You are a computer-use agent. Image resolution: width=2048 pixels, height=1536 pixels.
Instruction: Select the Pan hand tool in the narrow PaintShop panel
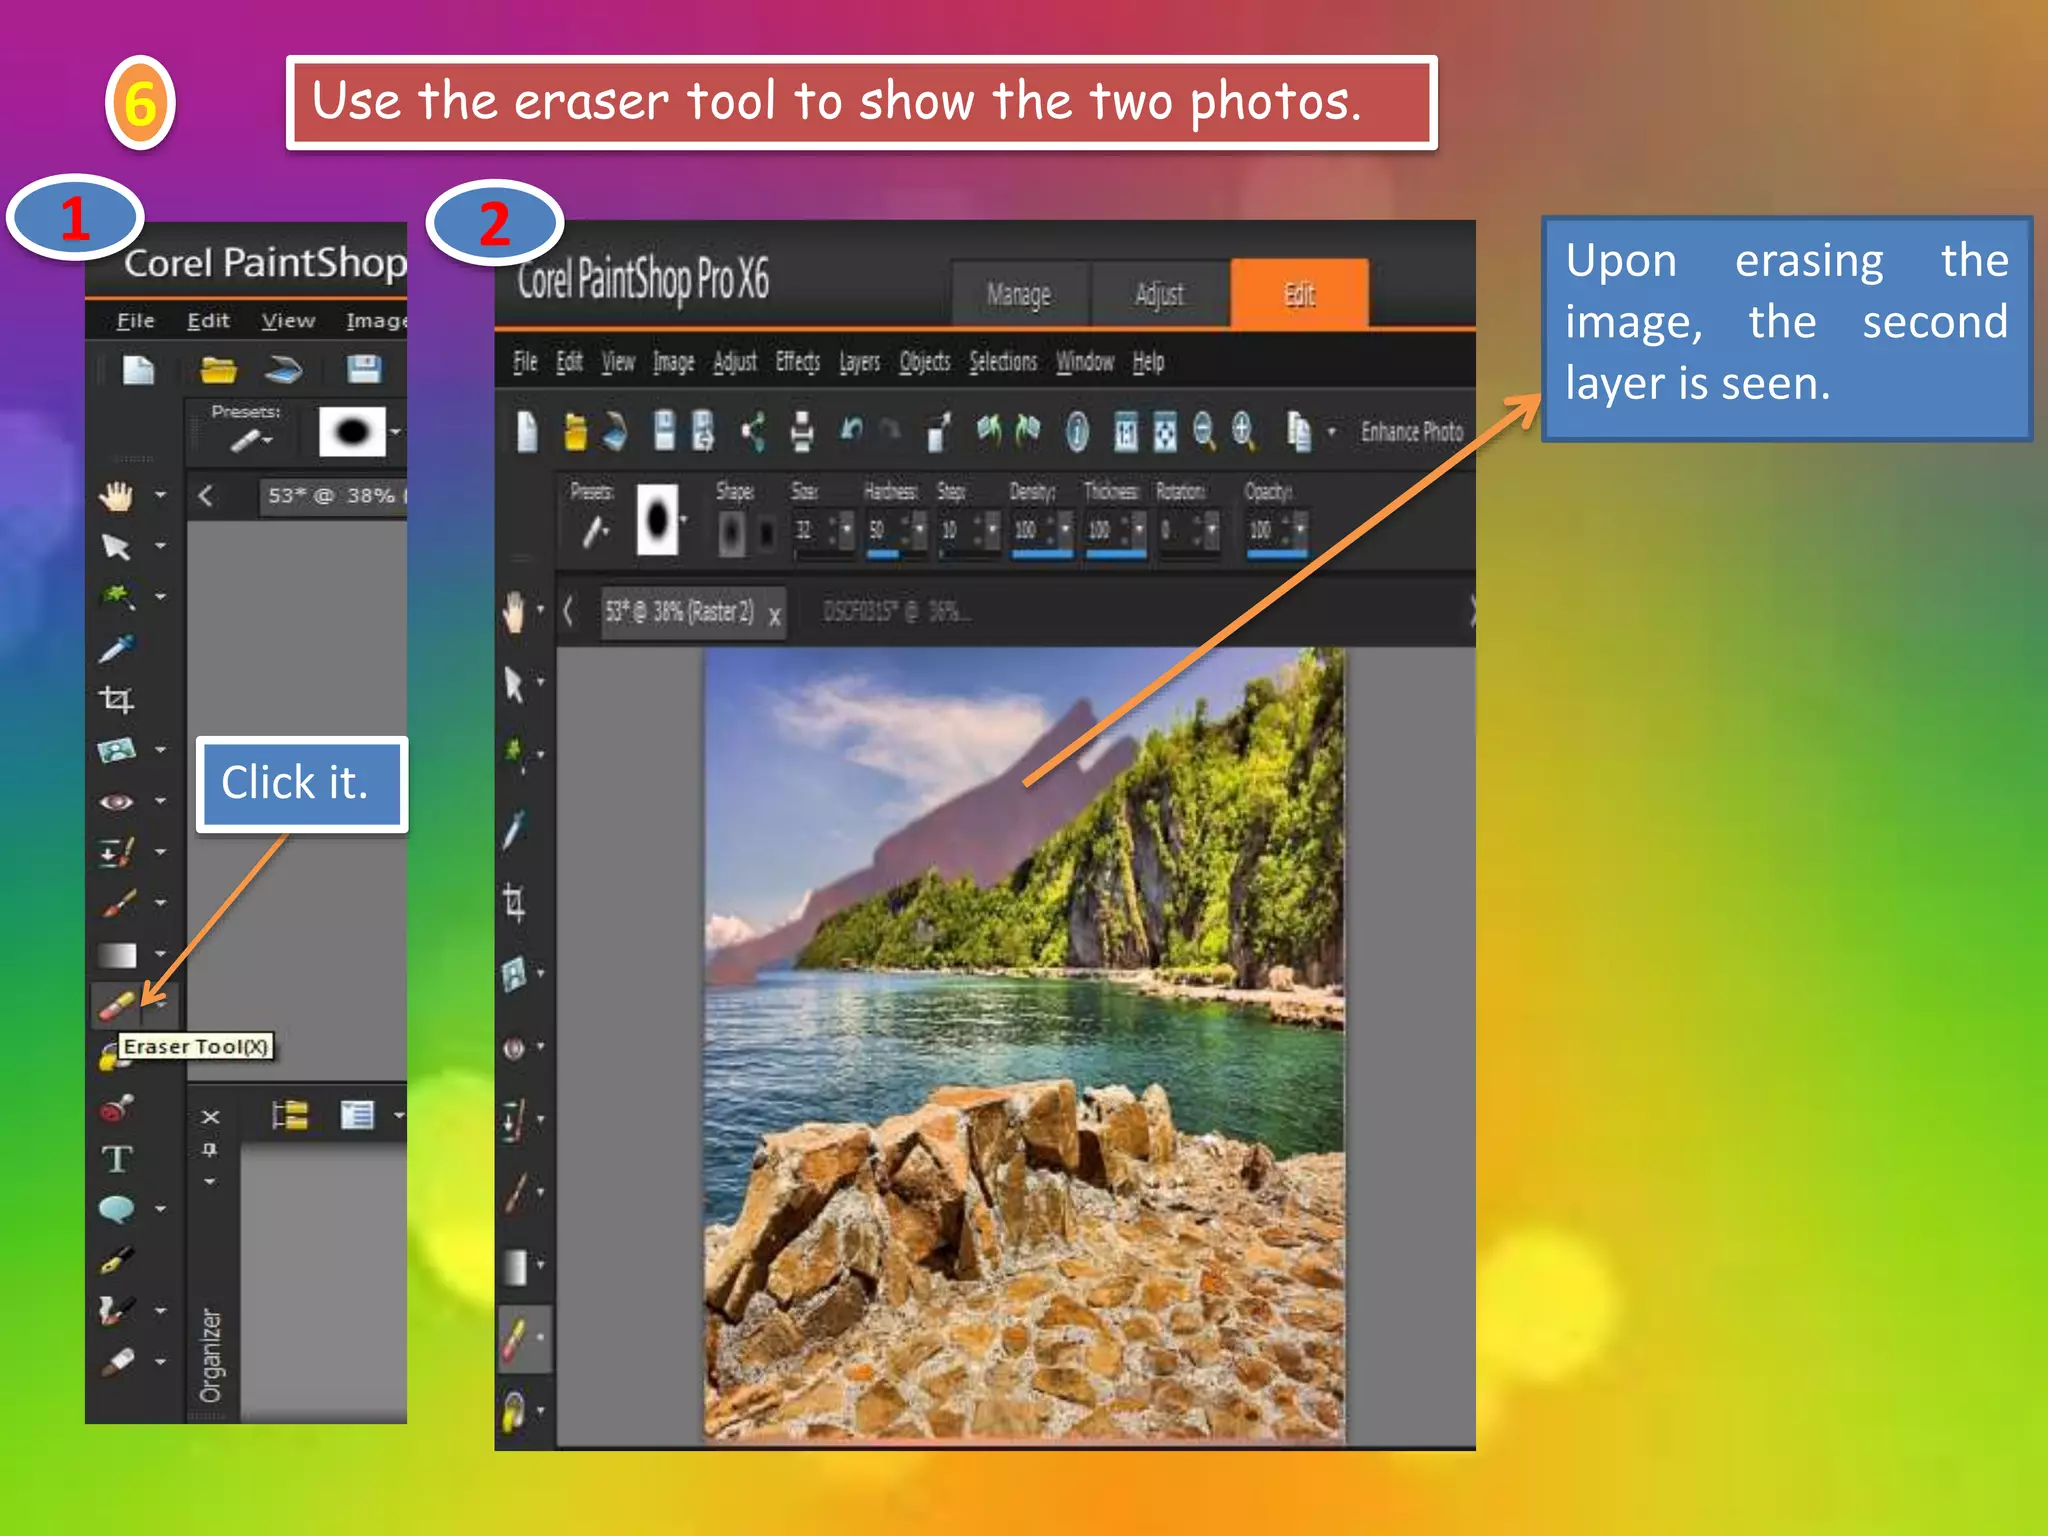tap(117, 495)
